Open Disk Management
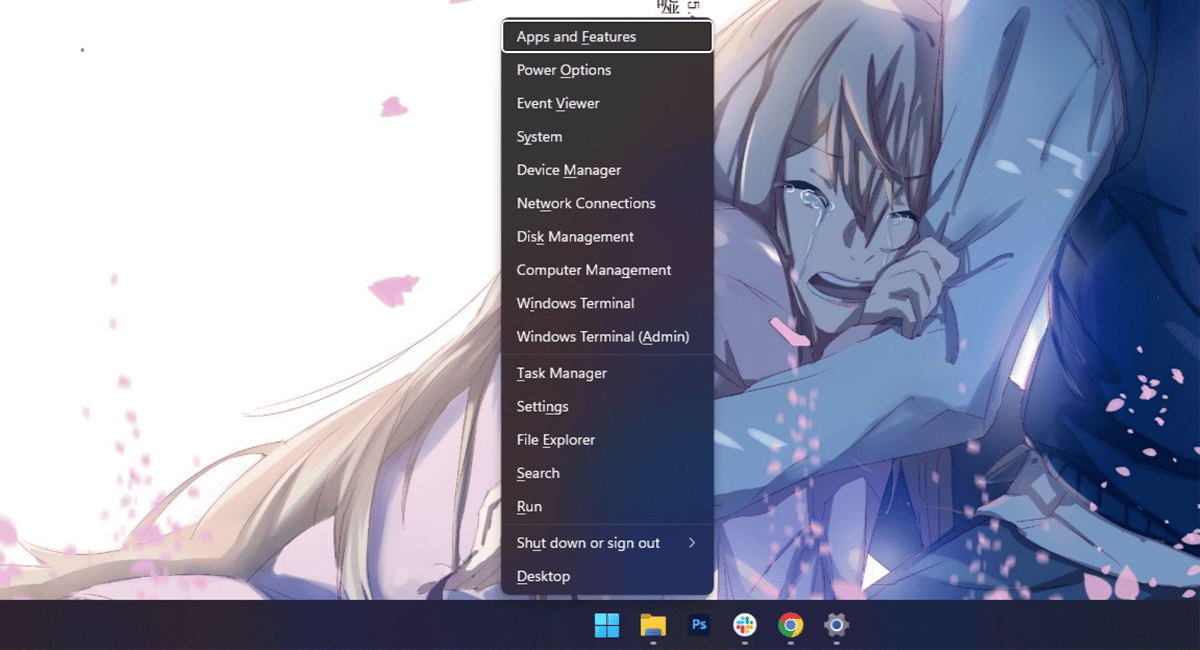The height and width of the screenshot is (650, 1200). 574,236
